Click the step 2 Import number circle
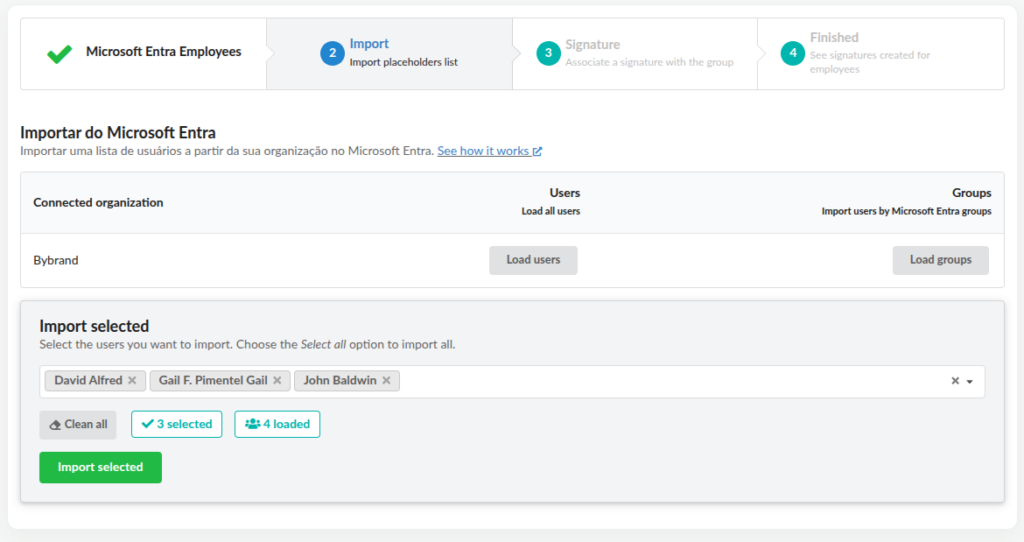This screenshot has height=542, width=1024. pos(332,53)
